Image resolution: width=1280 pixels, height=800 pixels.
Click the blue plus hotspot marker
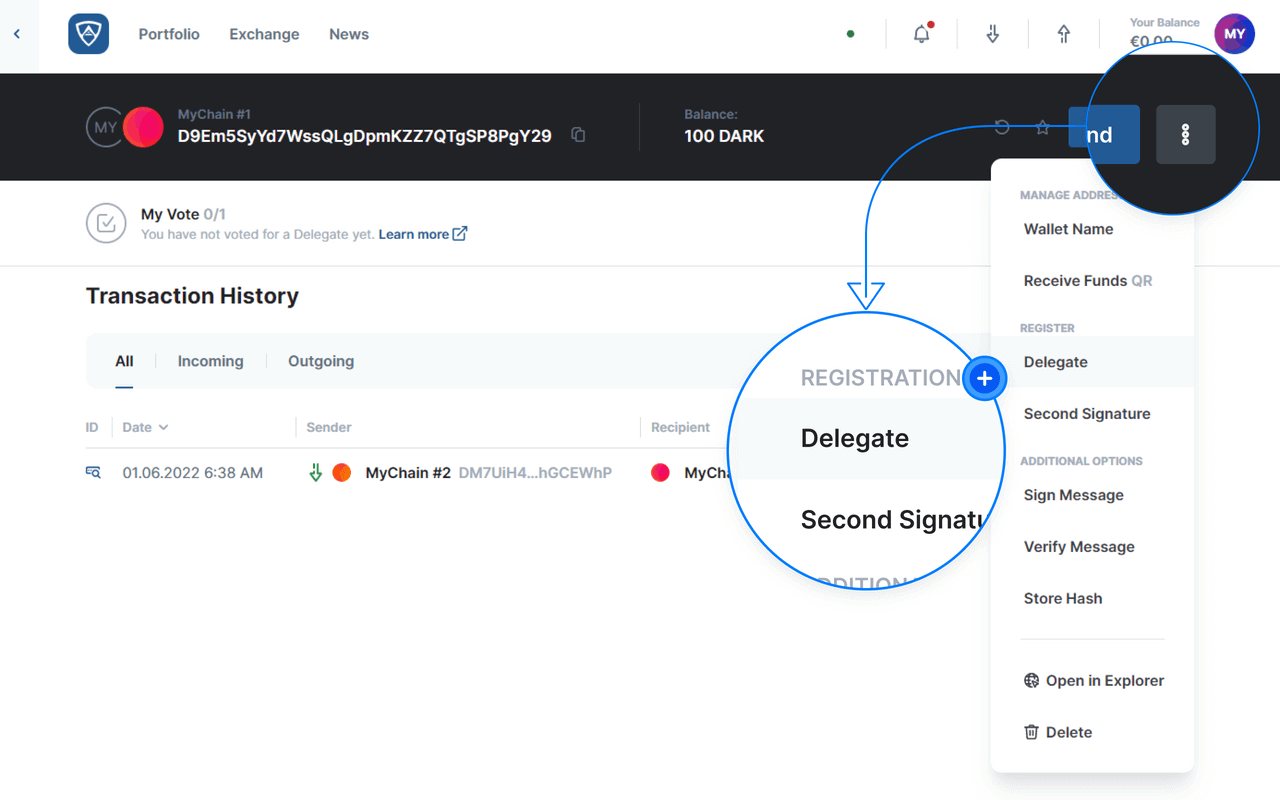[984, 378]
